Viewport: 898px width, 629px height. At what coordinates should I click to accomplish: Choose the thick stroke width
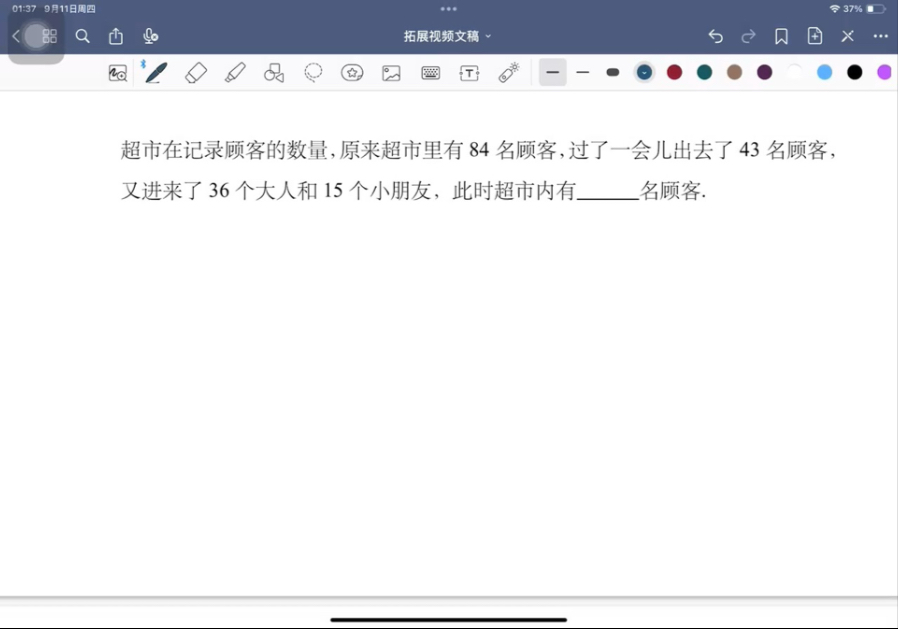tap(553, 72)
